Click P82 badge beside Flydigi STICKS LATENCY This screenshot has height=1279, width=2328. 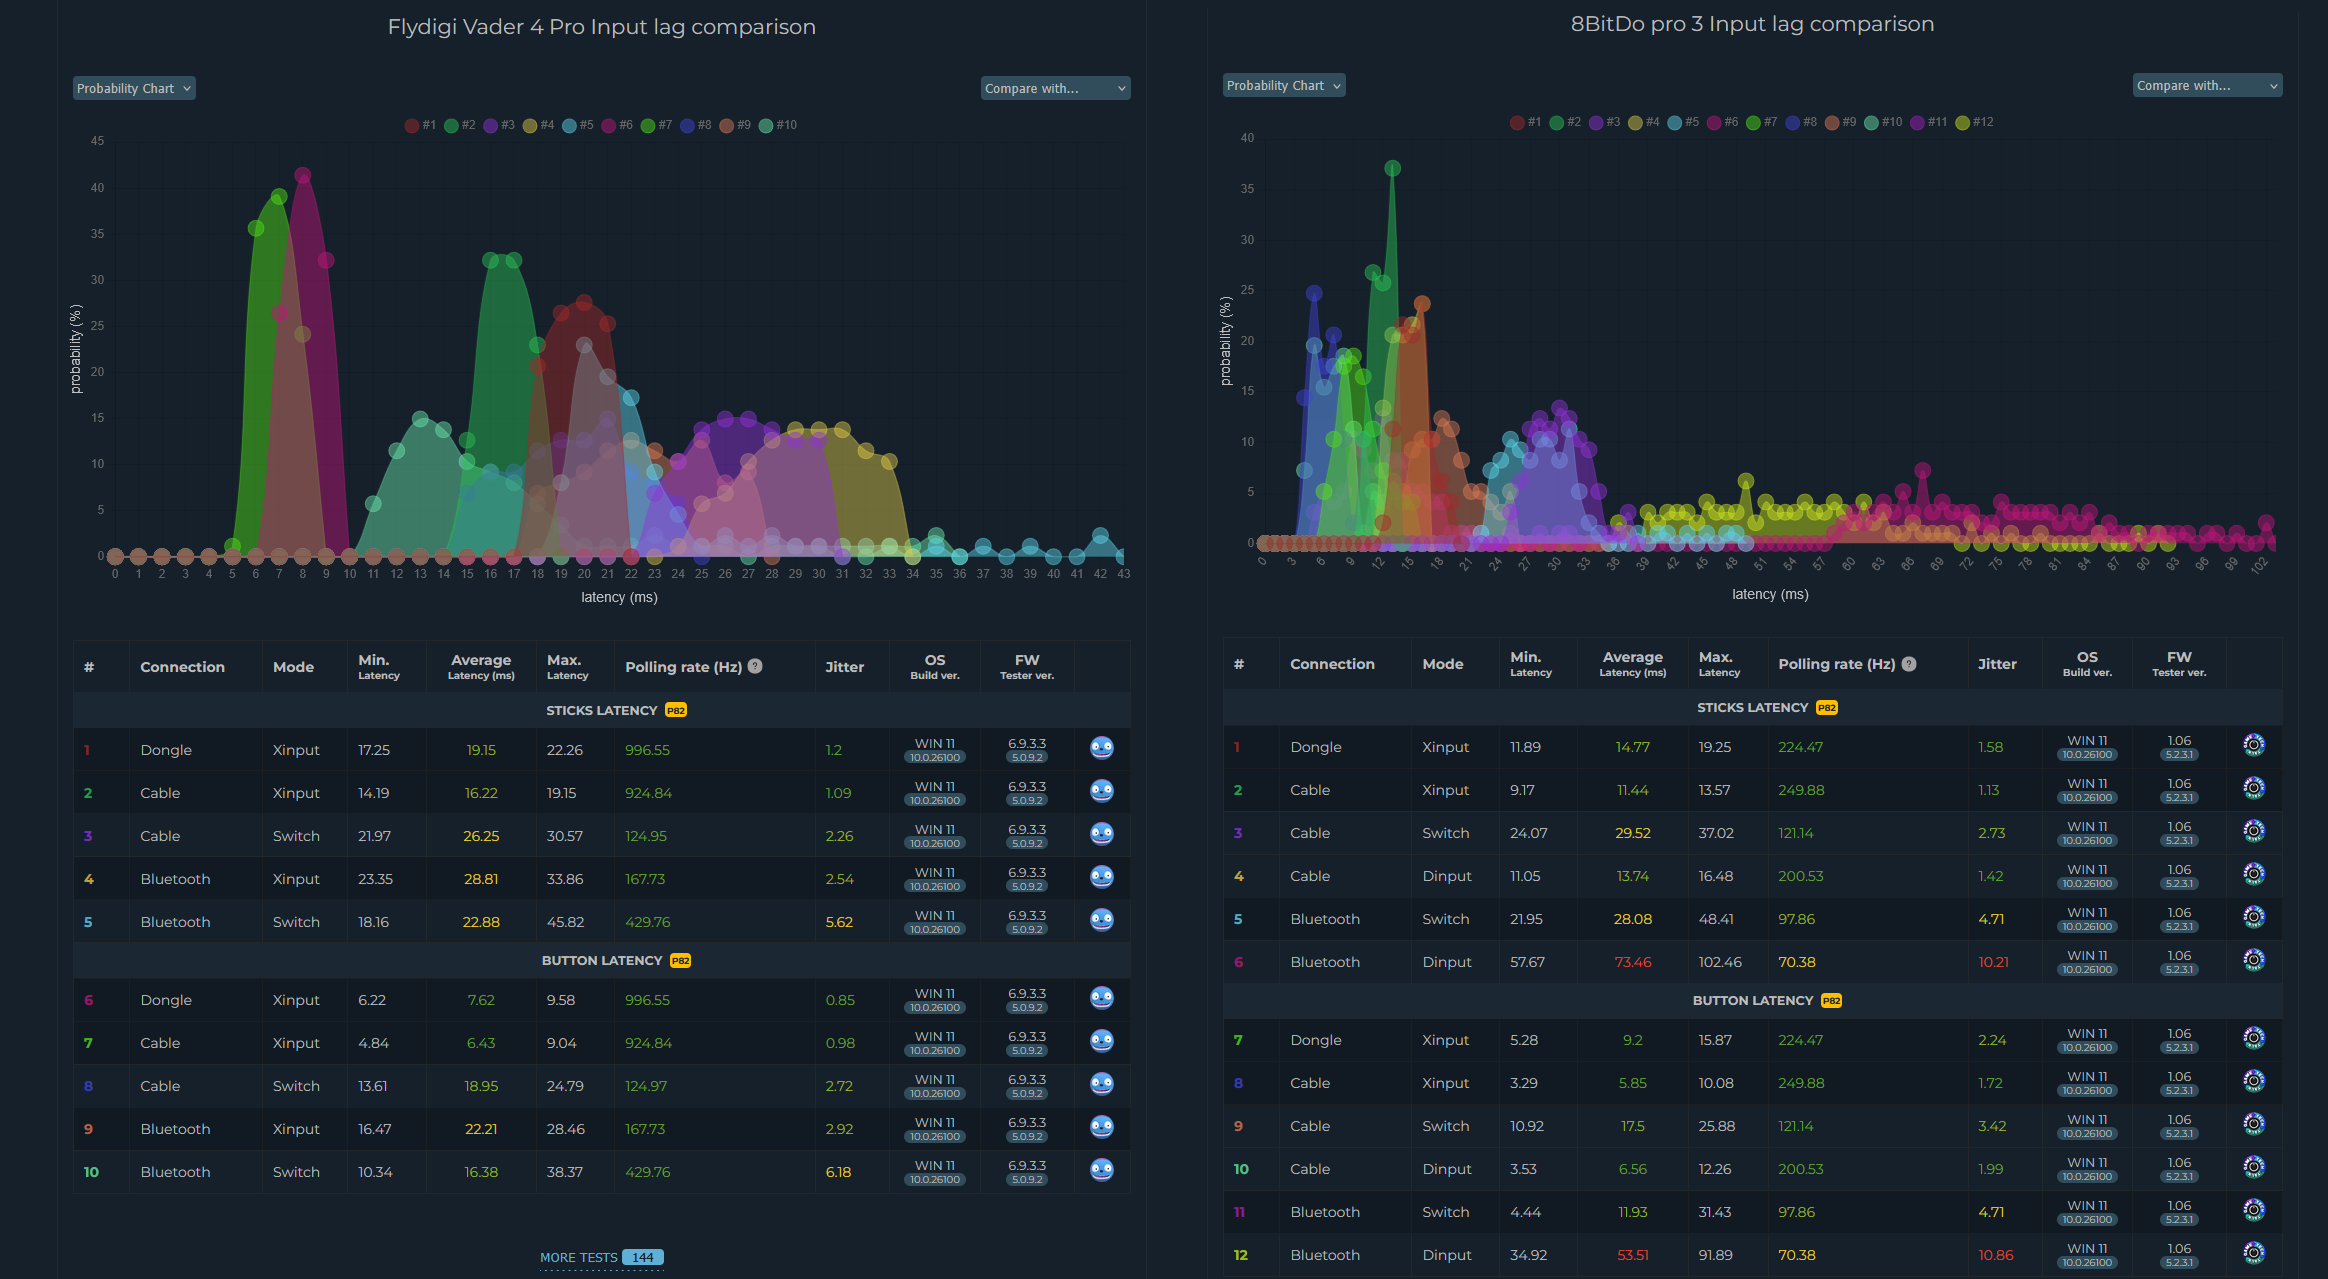(x=676, y=710)
